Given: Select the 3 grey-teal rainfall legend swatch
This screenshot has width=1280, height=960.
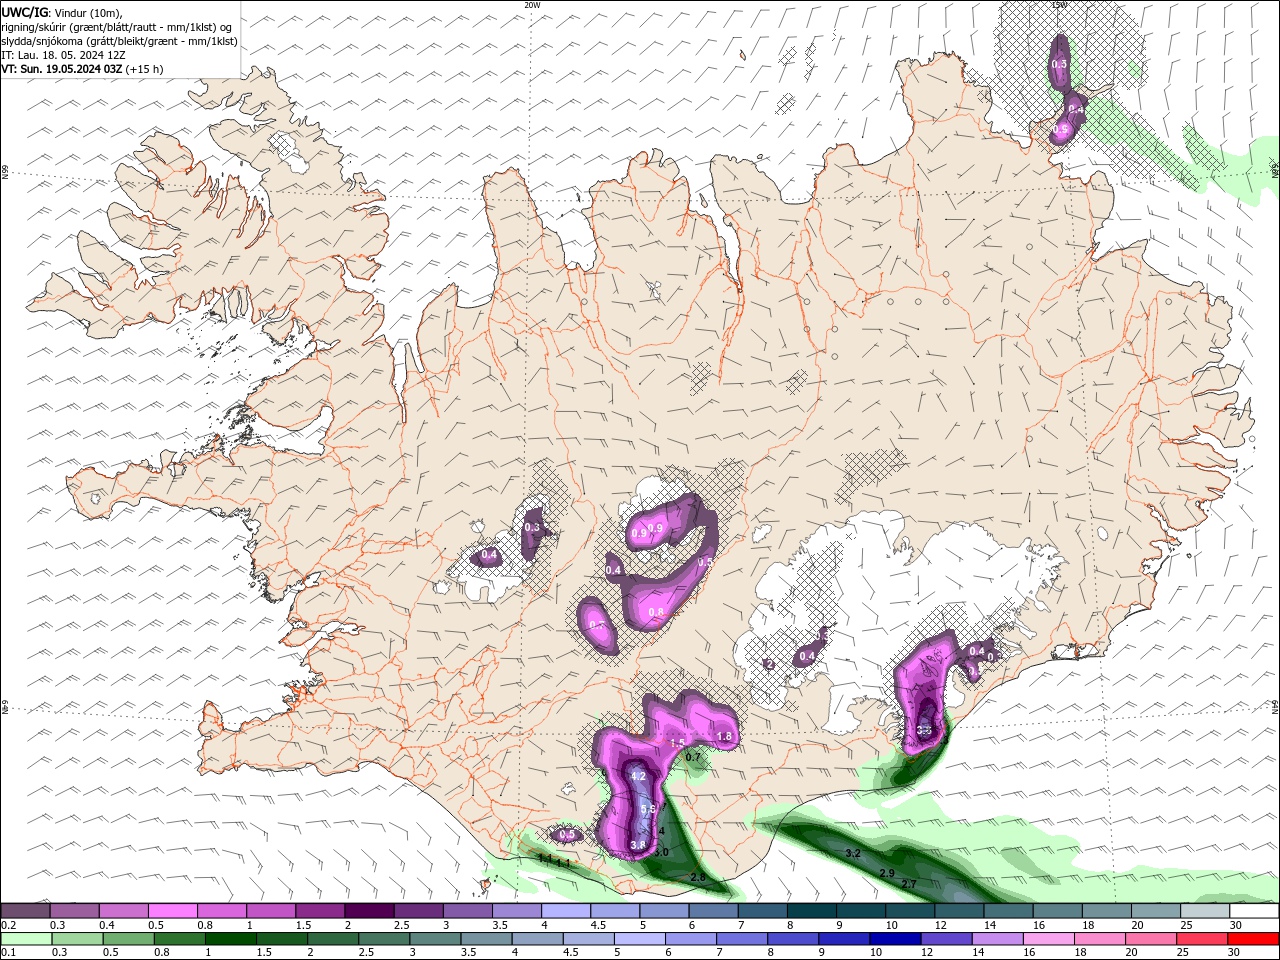Looking at the screenshot, I should (435, 939).
